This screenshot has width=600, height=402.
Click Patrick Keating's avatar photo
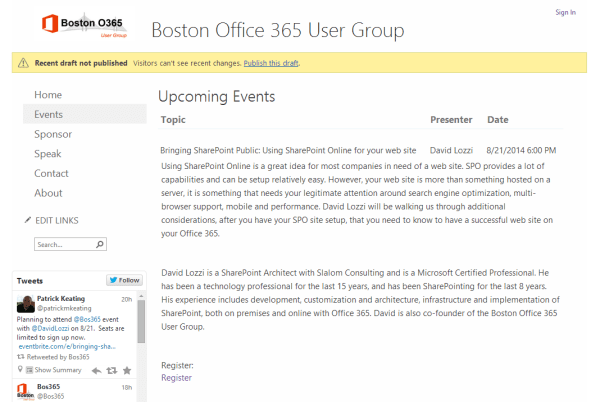[x=26, y=304]
